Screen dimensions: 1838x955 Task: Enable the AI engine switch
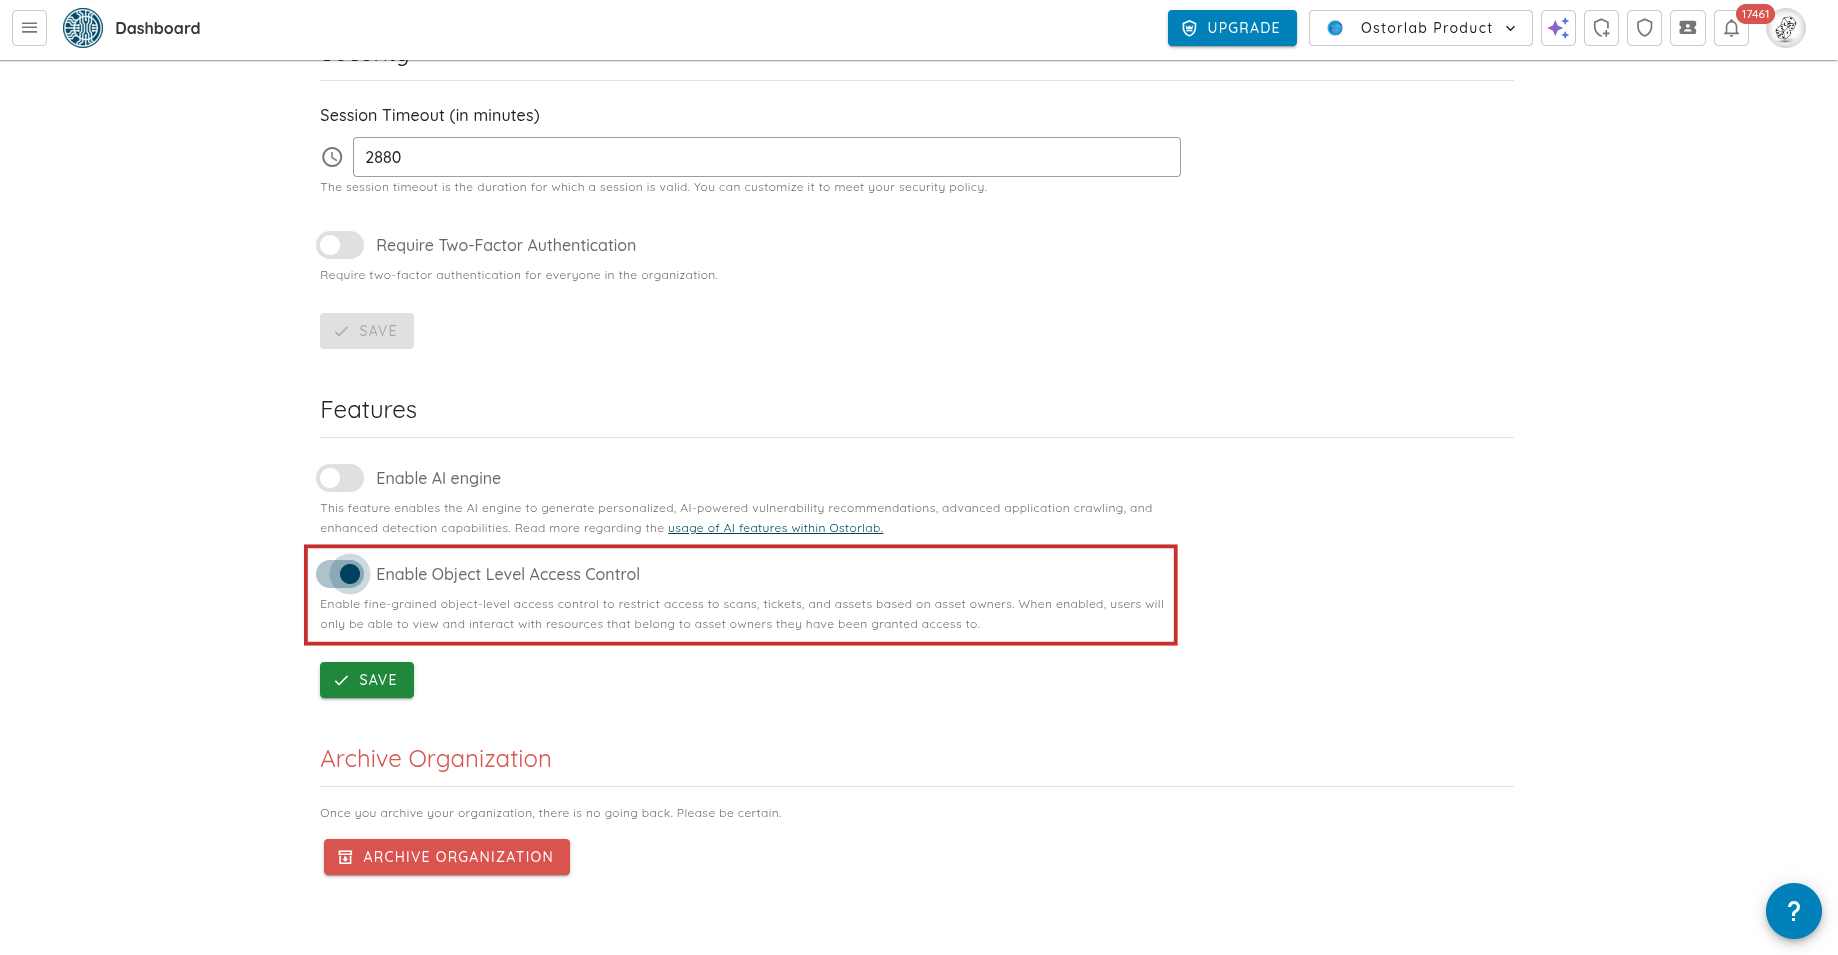[340, 478]
